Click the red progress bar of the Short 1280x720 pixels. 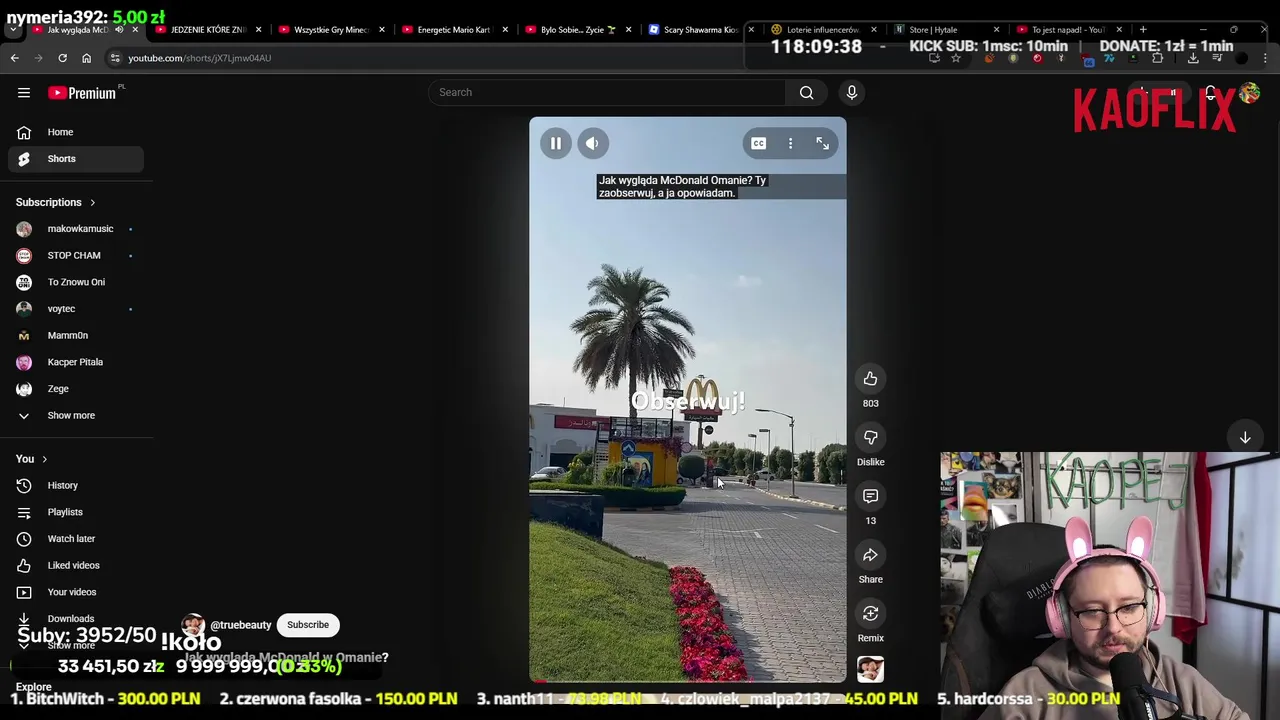[x=538, y=682]
